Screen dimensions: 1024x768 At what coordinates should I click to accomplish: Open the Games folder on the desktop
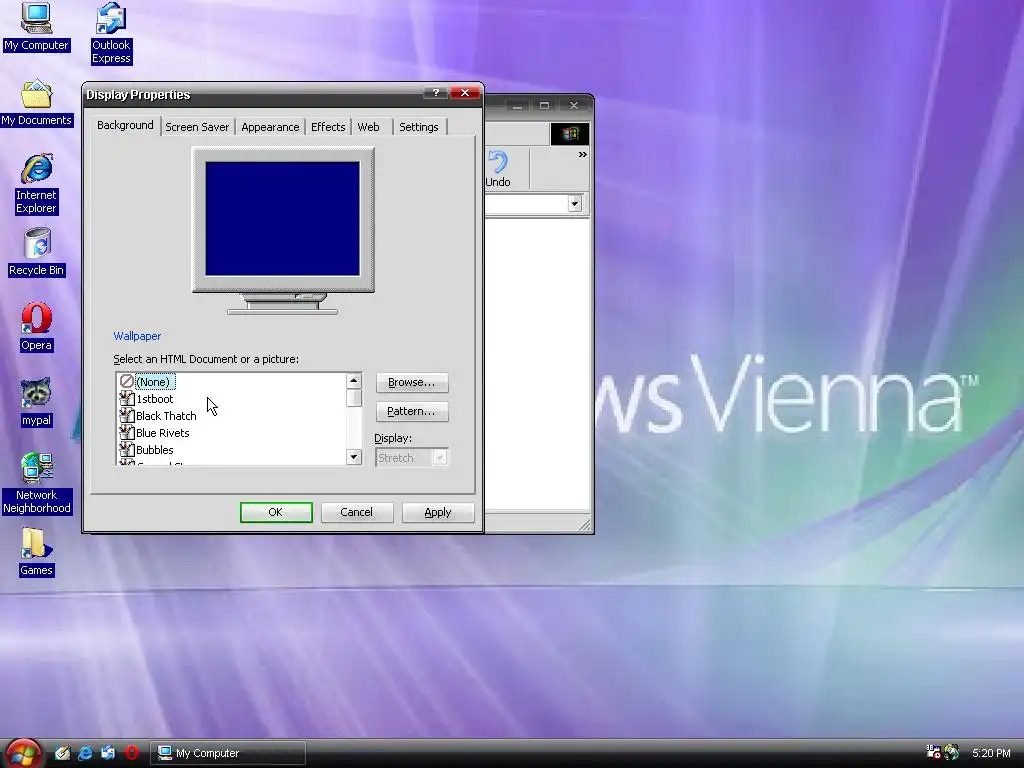click(36, 552)
